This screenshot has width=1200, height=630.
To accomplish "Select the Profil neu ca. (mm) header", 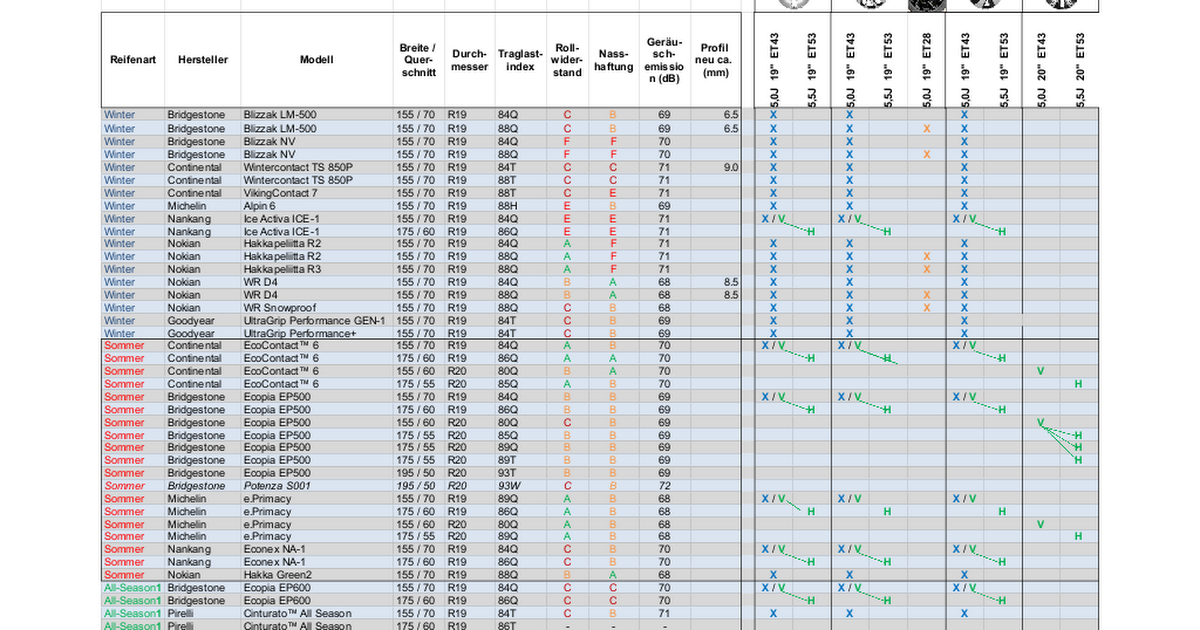I will tap(715, 60).
